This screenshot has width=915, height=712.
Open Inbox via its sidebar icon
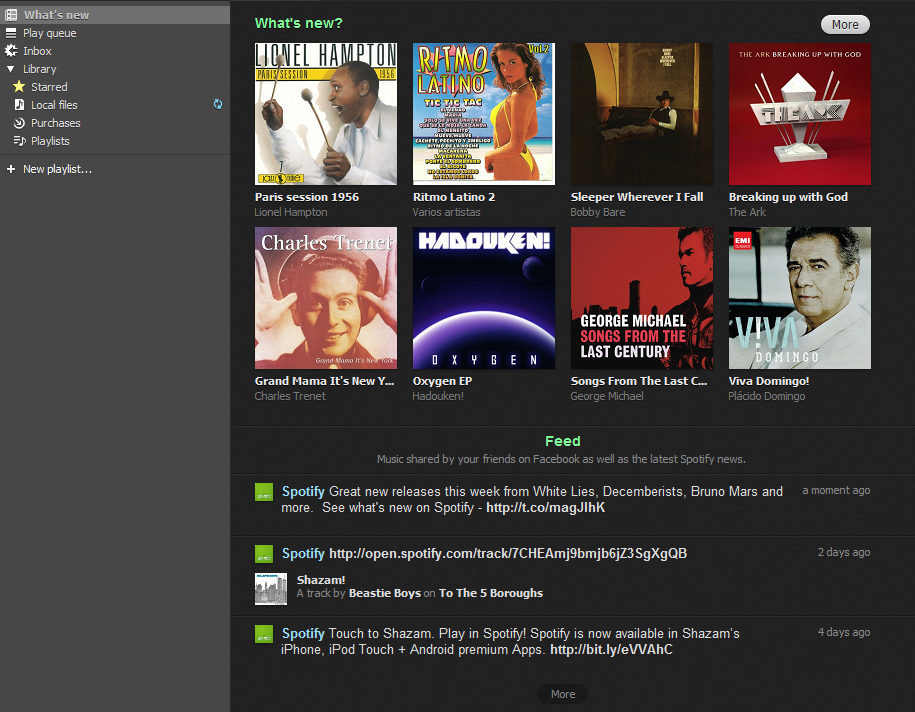click(x=11, y=51)
